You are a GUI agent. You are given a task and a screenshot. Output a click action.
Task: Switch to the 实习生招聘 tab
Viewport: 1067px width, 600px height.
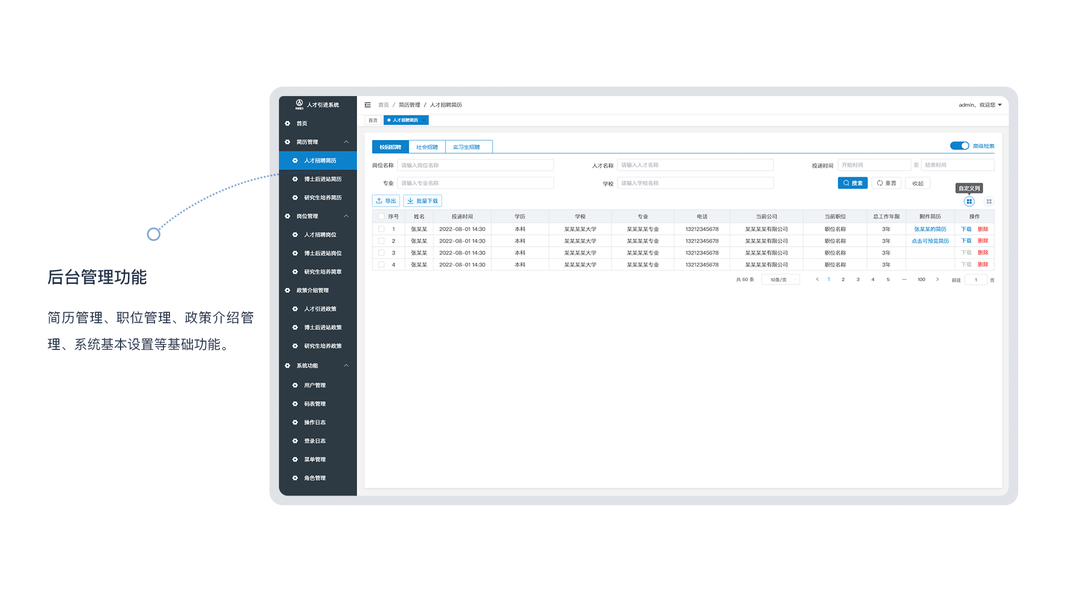click(467, 147)
